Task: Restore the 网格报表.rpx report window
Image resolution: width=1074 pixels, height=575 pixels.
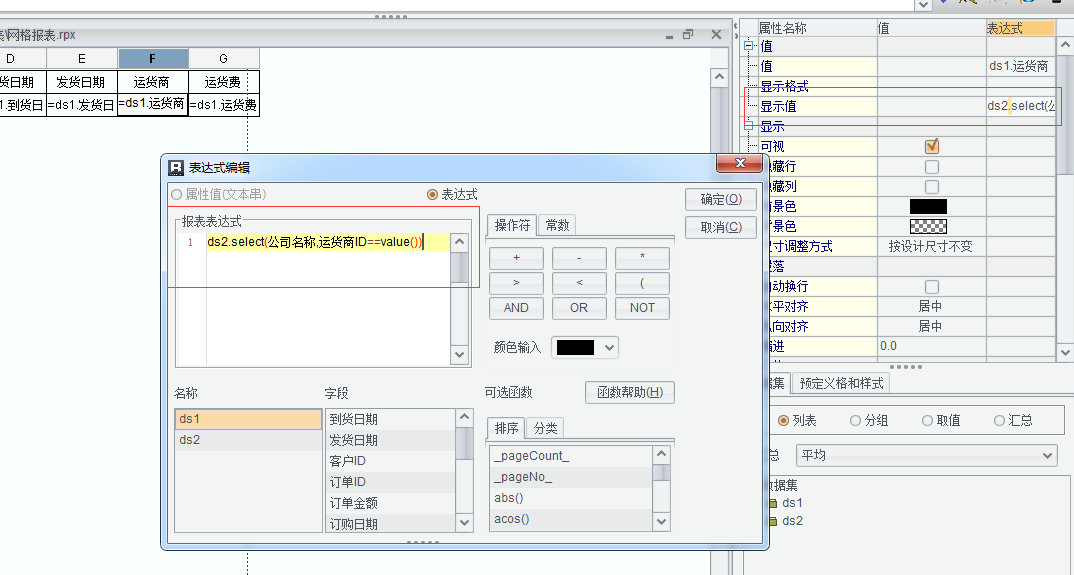Action: 688,34
